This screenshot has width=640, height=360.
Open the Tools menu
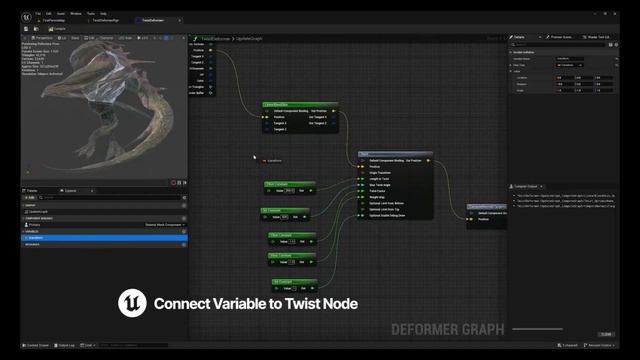[91, 13]
